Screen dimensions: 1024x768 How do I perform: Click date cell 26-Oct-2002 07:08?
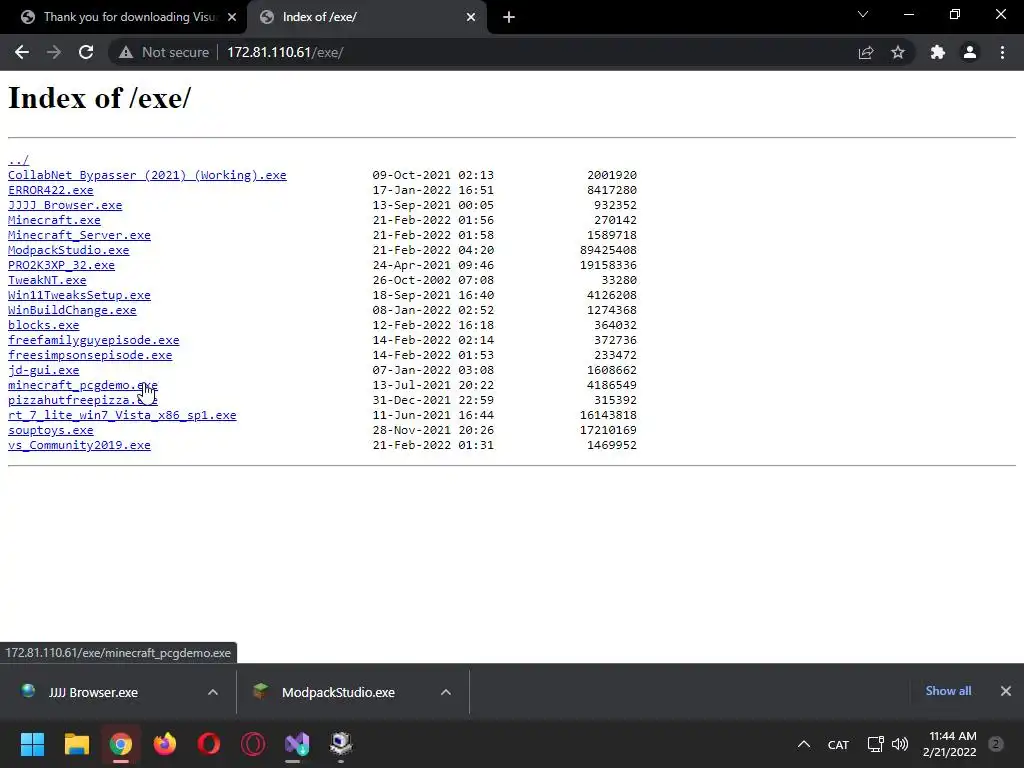pyautogui.click(x=433, y=280)
